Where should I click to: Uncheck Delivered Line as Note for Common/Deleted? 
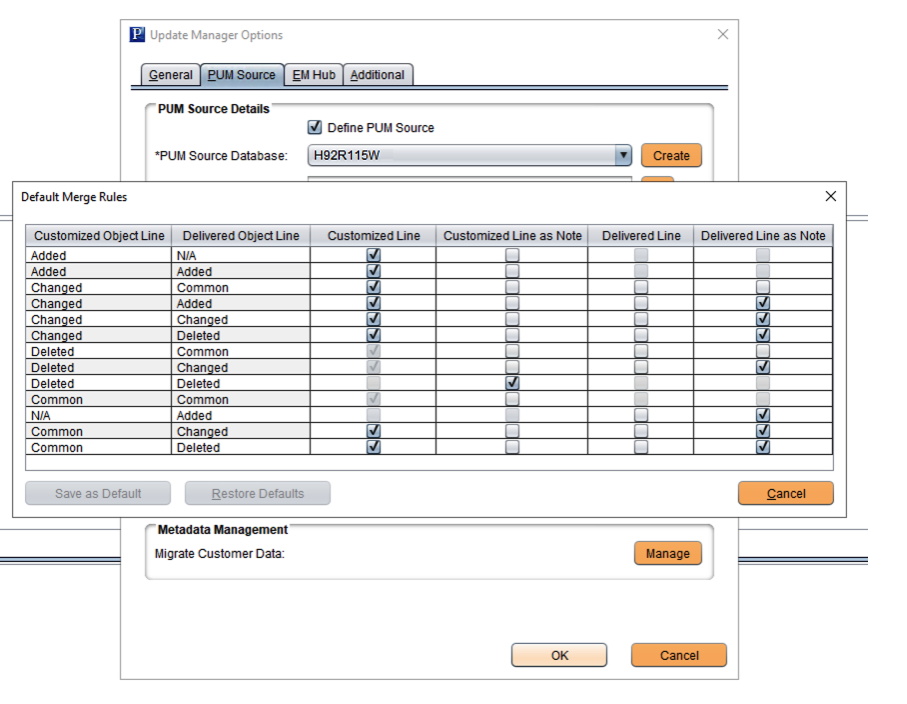coord(763,448)
